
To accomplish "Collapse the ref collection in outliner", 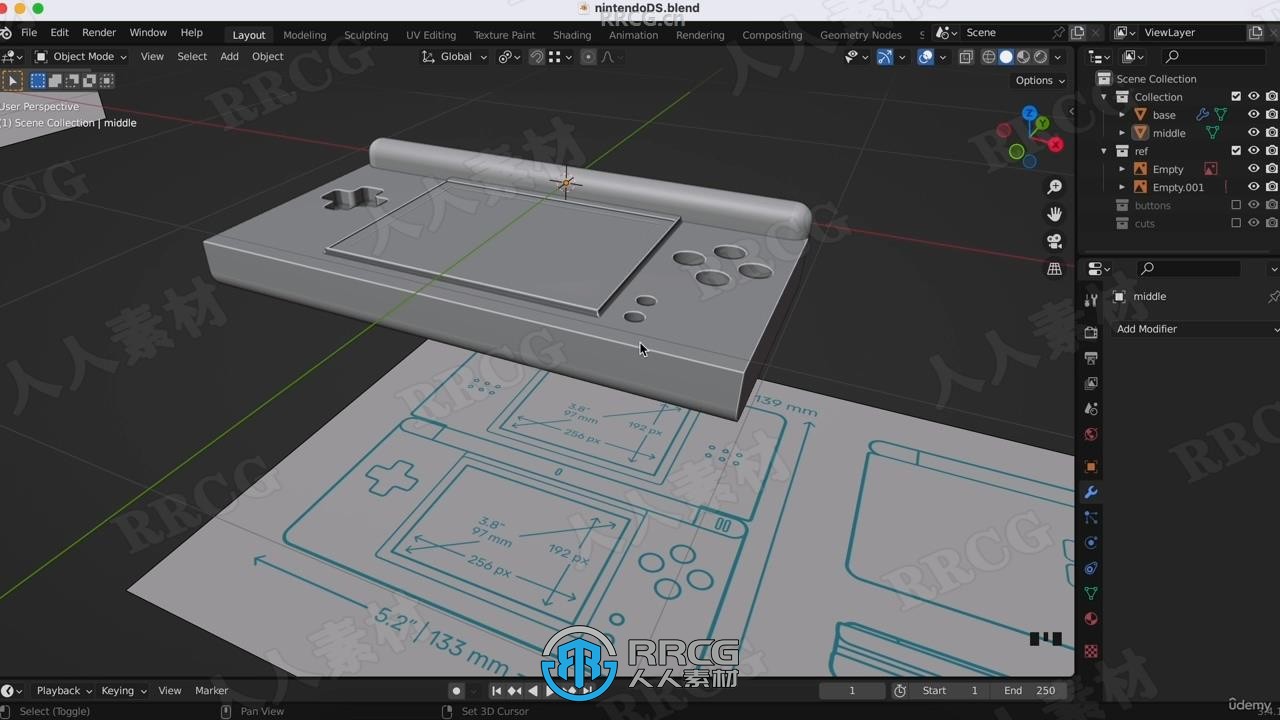I will click(x=1104, y=151).
